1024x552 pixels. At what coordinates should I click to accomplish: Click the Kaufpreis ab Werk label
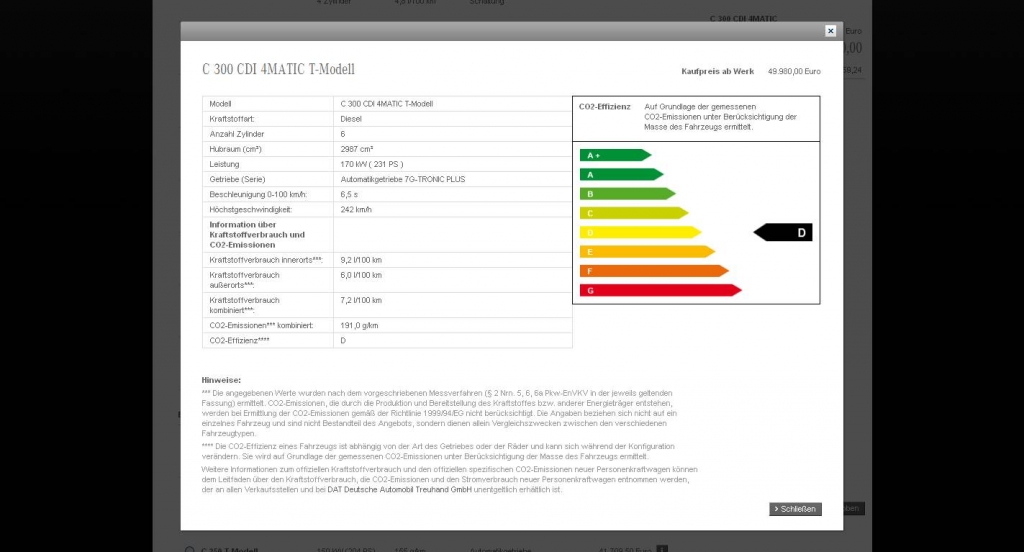[x=717, y=71]
